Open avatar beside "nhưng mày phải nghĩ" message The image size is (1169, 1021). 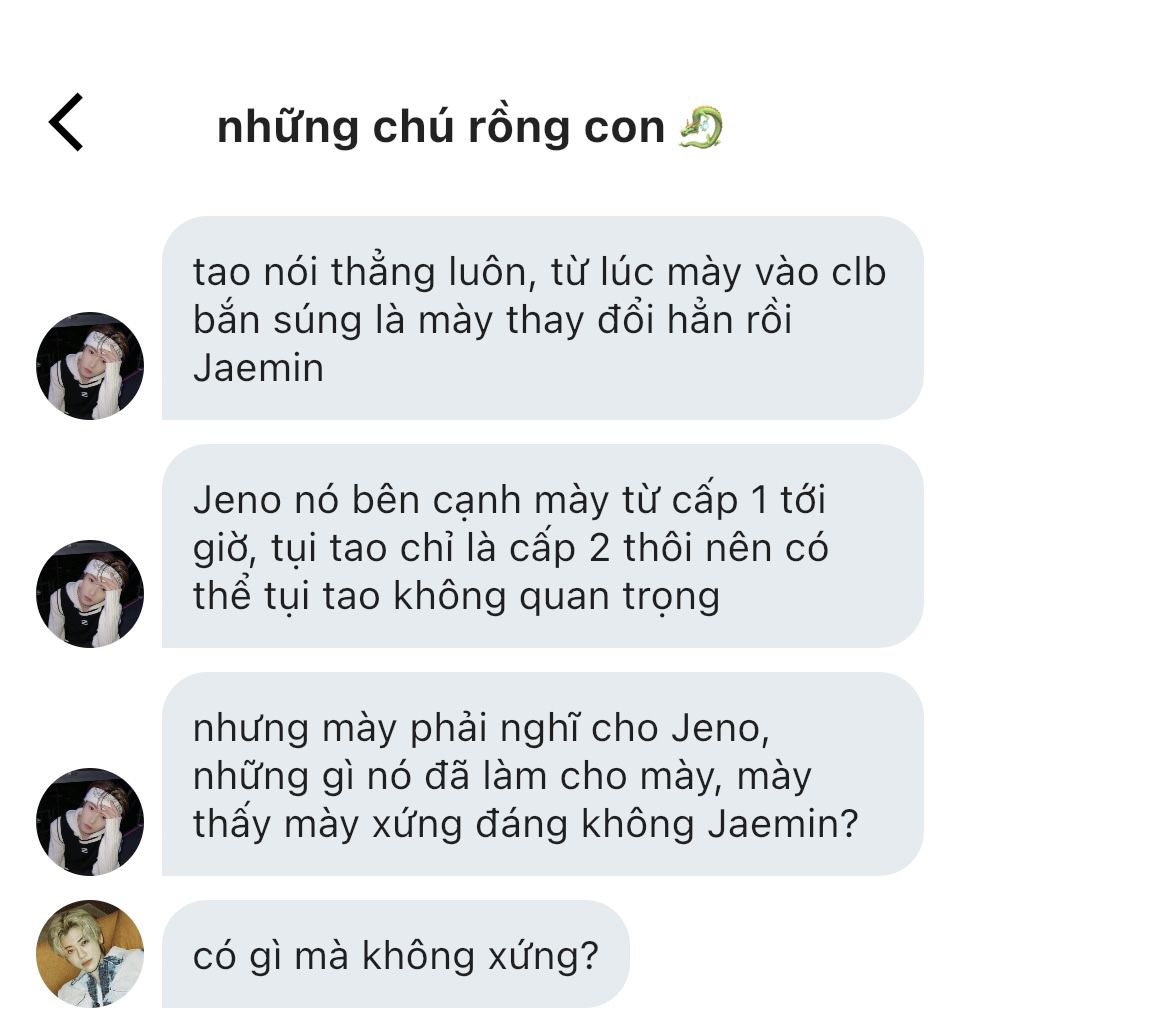click(x=89, y=822)
